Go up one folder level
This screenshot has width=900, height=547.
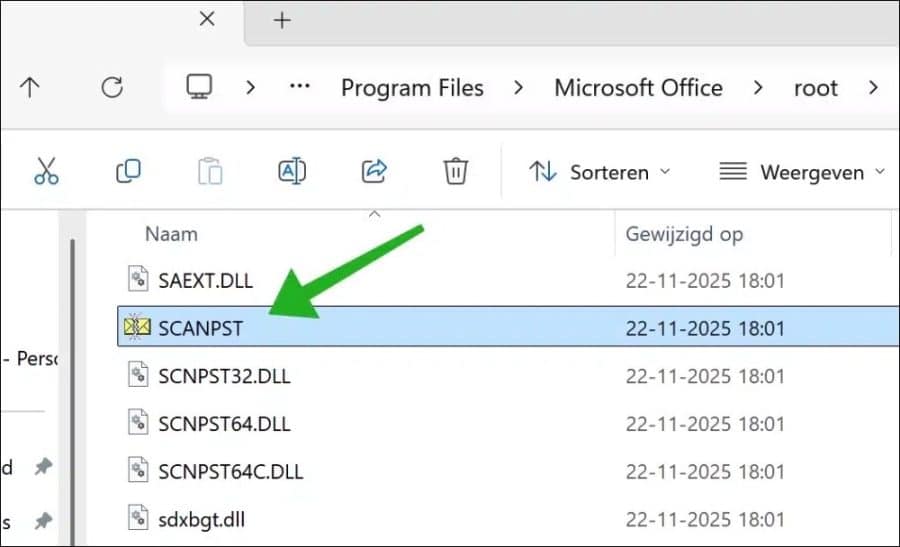click(x=30, y=88)
